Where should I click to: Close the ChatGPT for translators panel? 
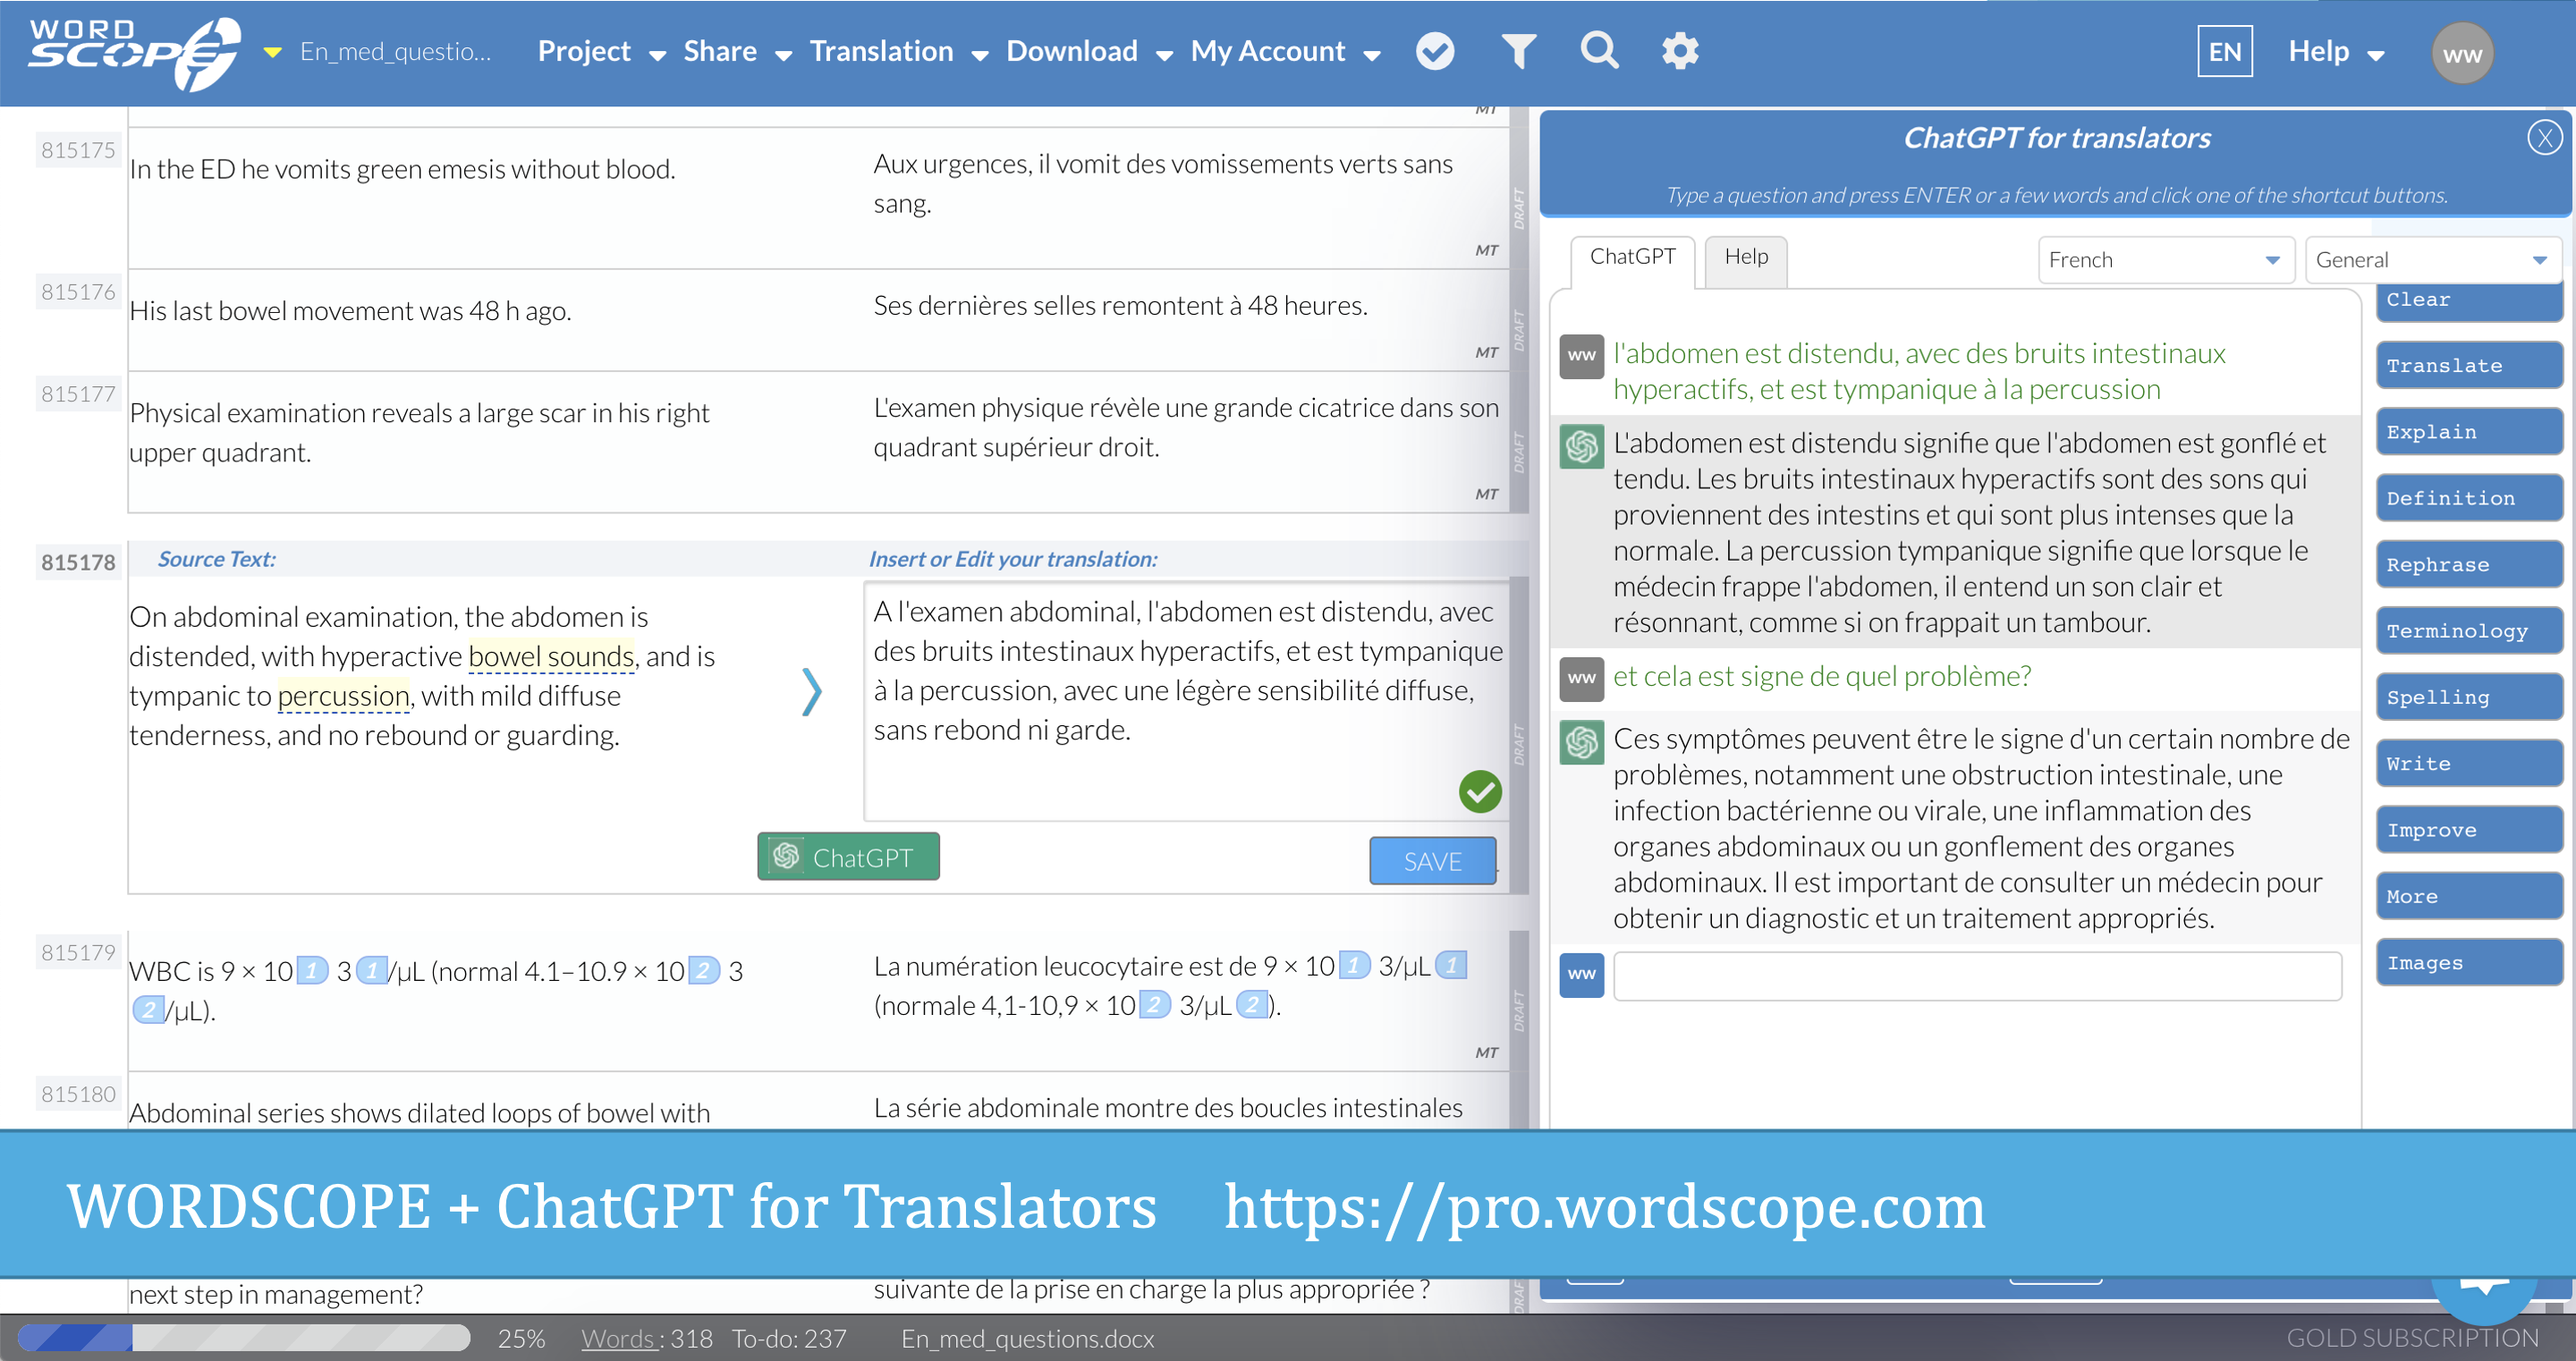2543,138
